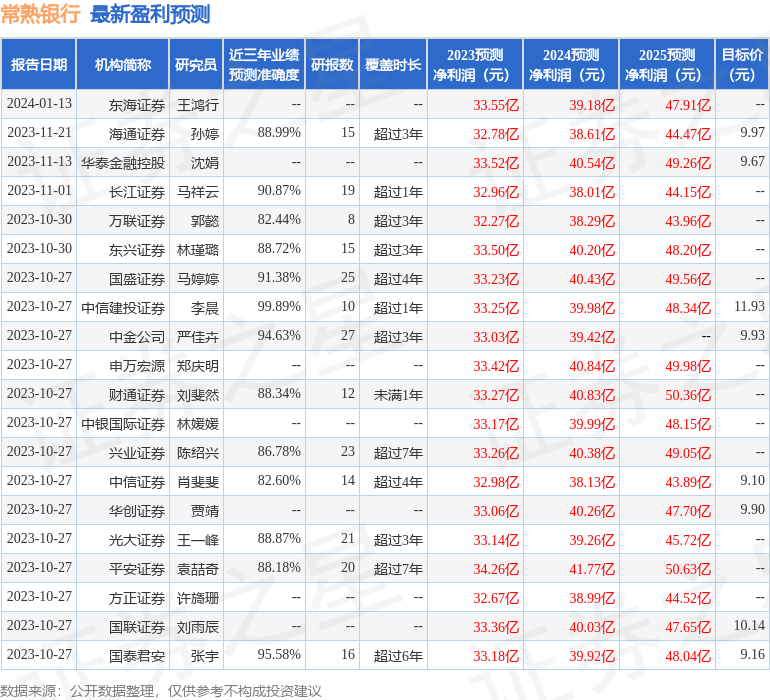Select the 近三年业绩预测准确度 column header
The image size is (770, 700).
coord(264,64)
